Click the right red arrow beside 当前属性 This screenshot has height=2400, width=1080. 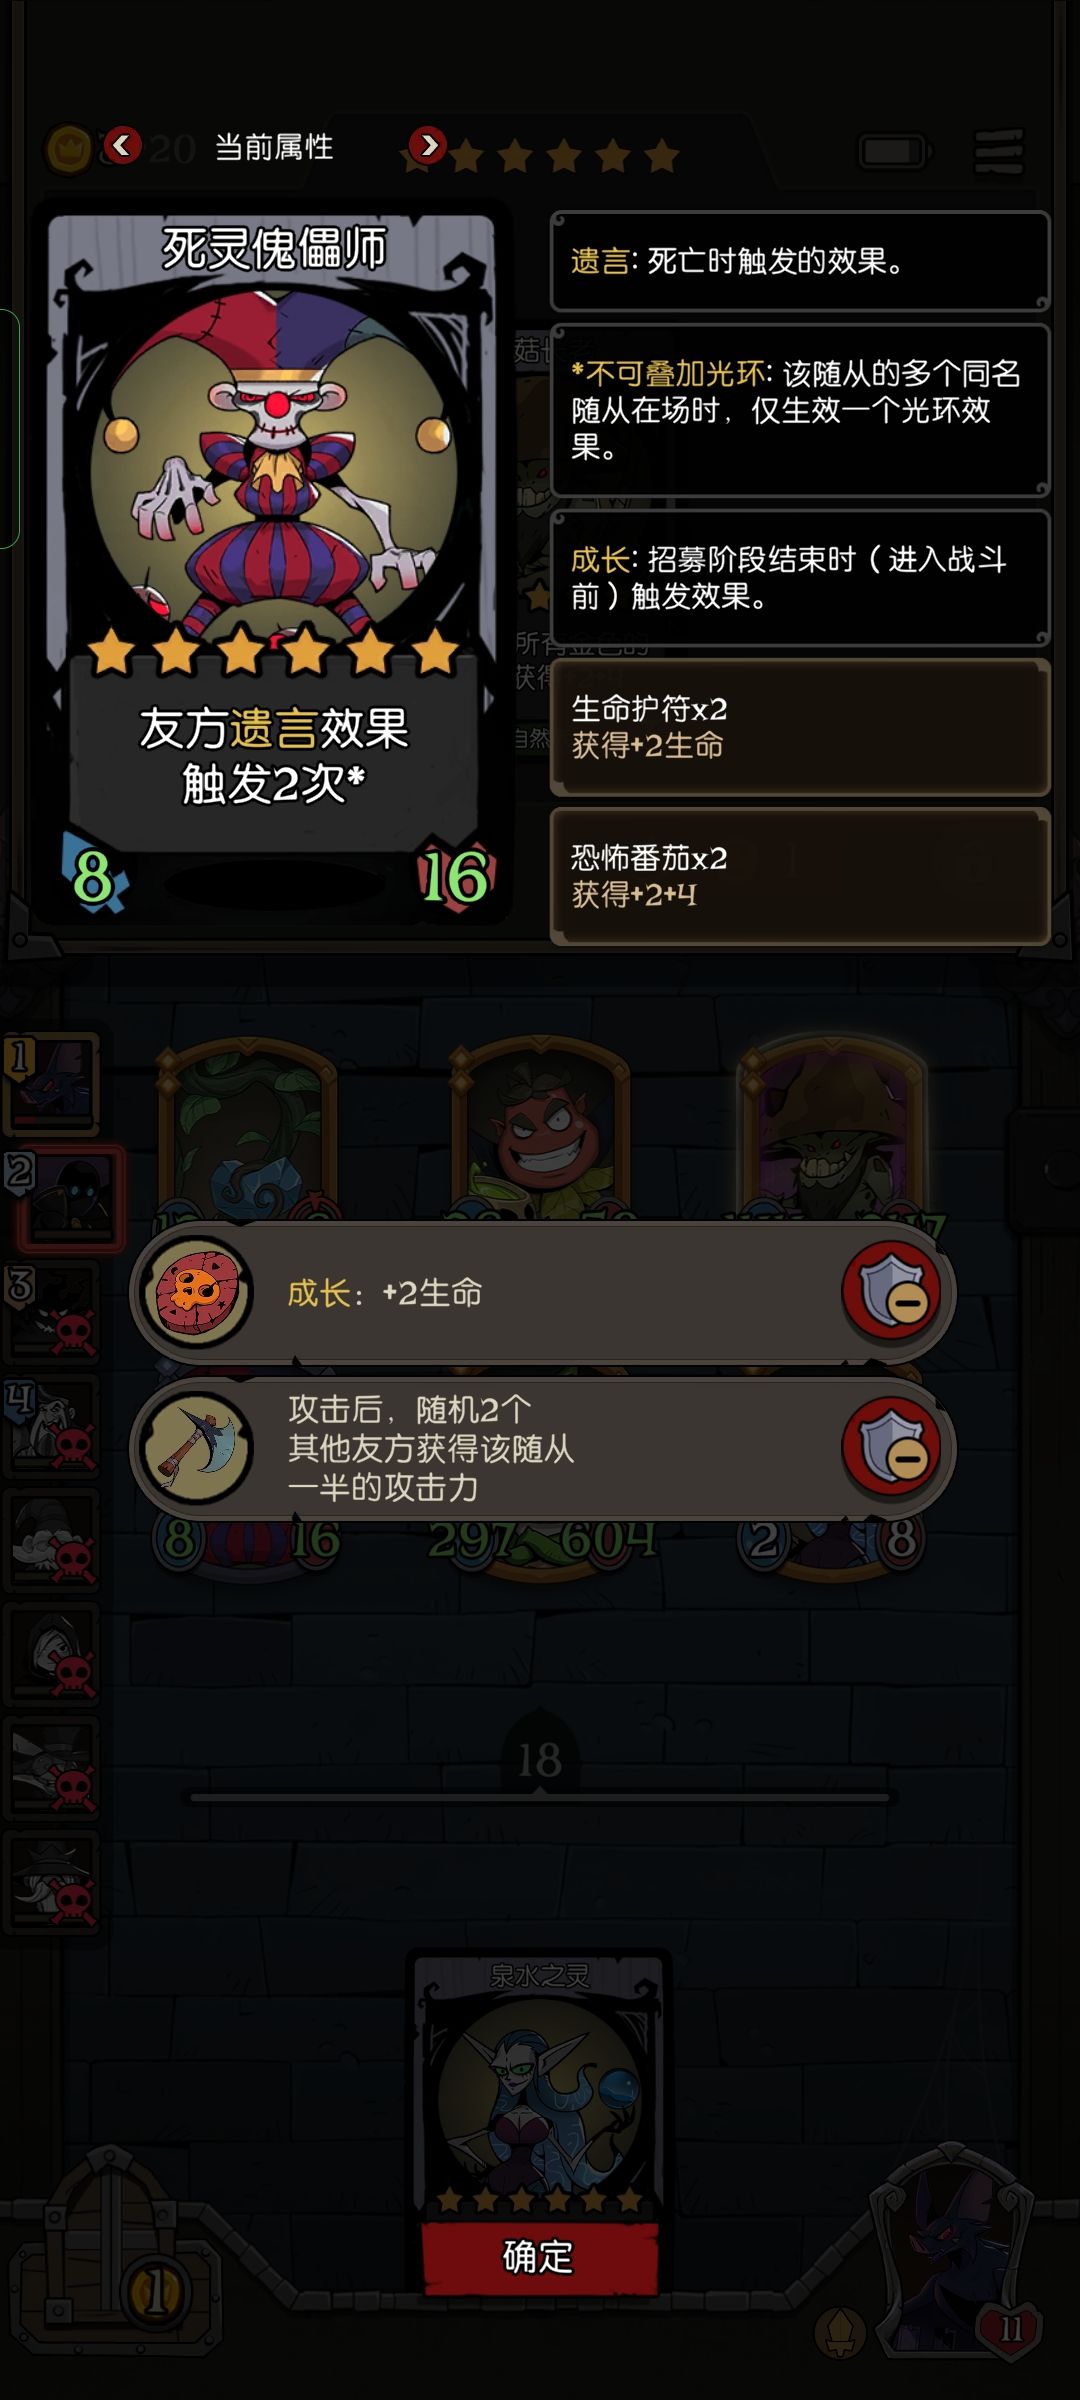click(x=428, y=146)
